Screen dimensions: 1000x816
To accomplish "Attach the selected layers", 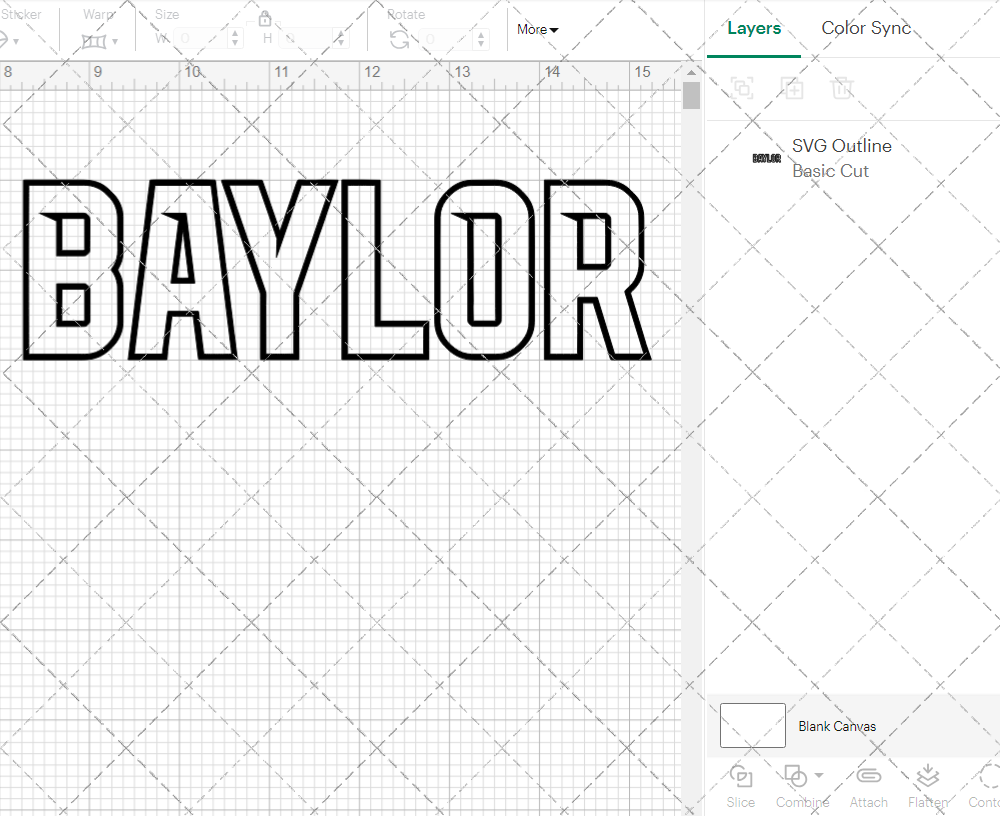I will (868, 786).
